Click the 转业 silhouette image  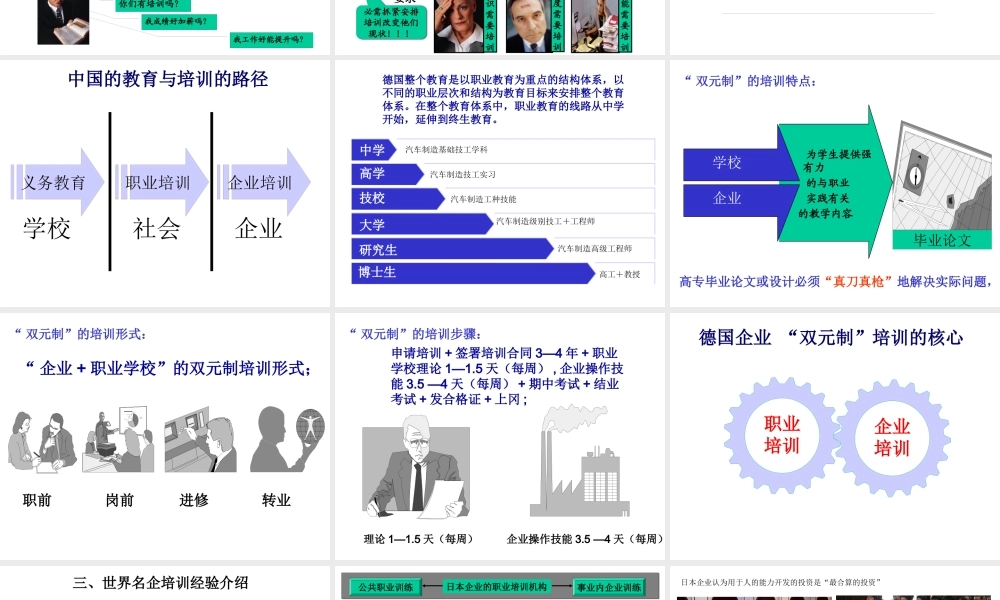(287, 439)
